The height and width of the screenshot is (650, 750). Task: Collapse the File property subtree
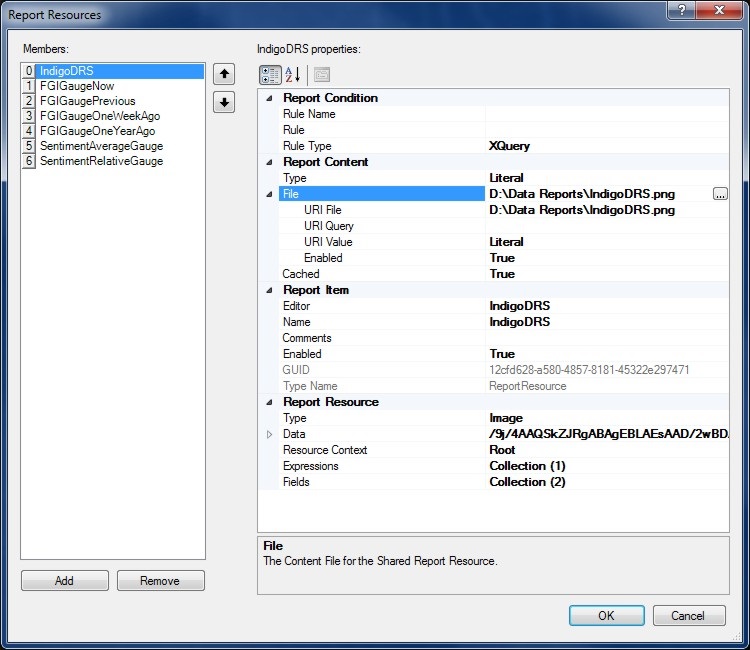pos(269,194)
